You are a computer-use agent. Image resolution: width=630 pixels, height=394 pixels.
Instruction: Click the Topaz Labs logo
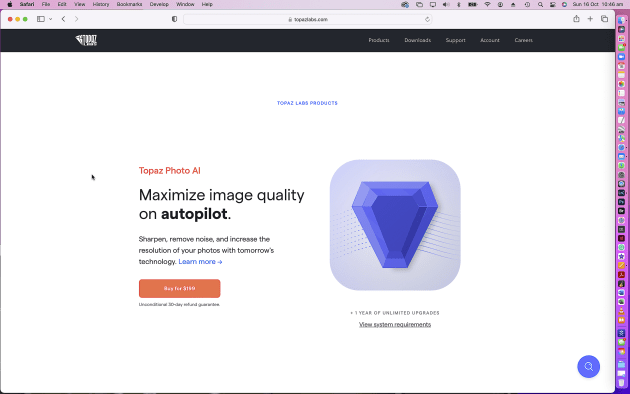tap(86, 40)
